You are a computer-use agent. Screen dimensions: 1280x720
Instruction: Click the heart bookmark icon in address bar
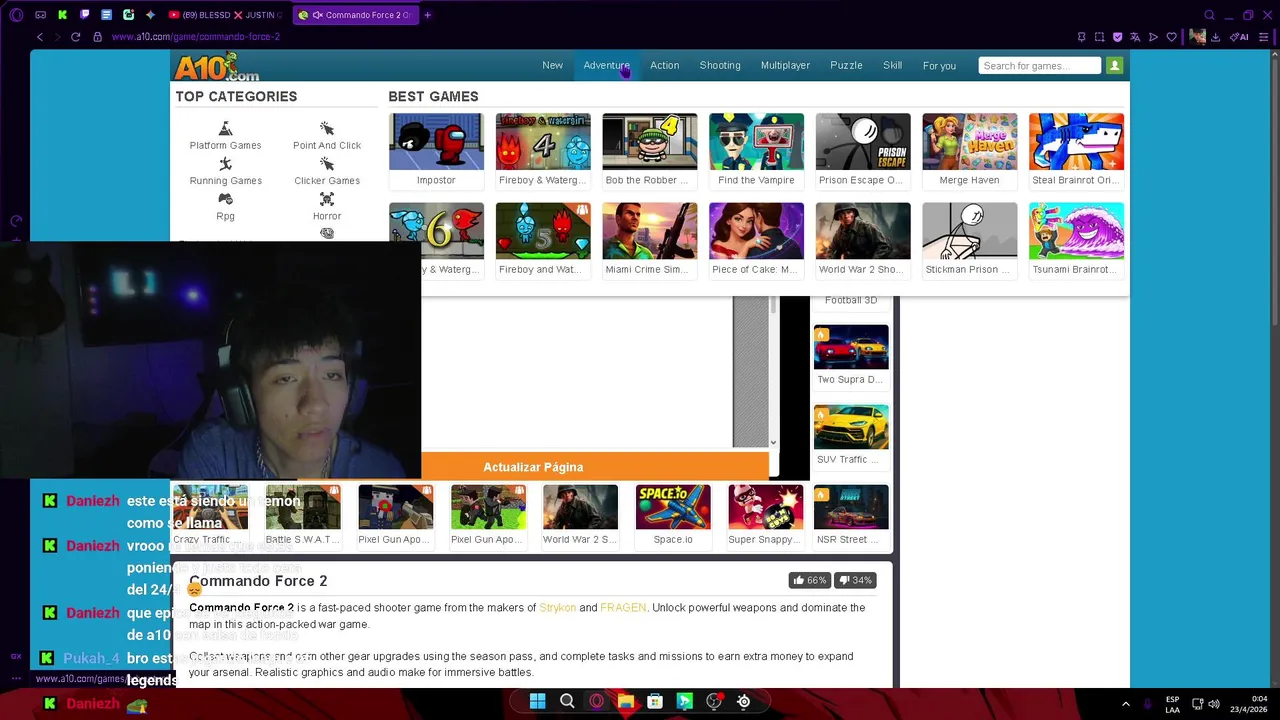click(x=1171, y=37)
